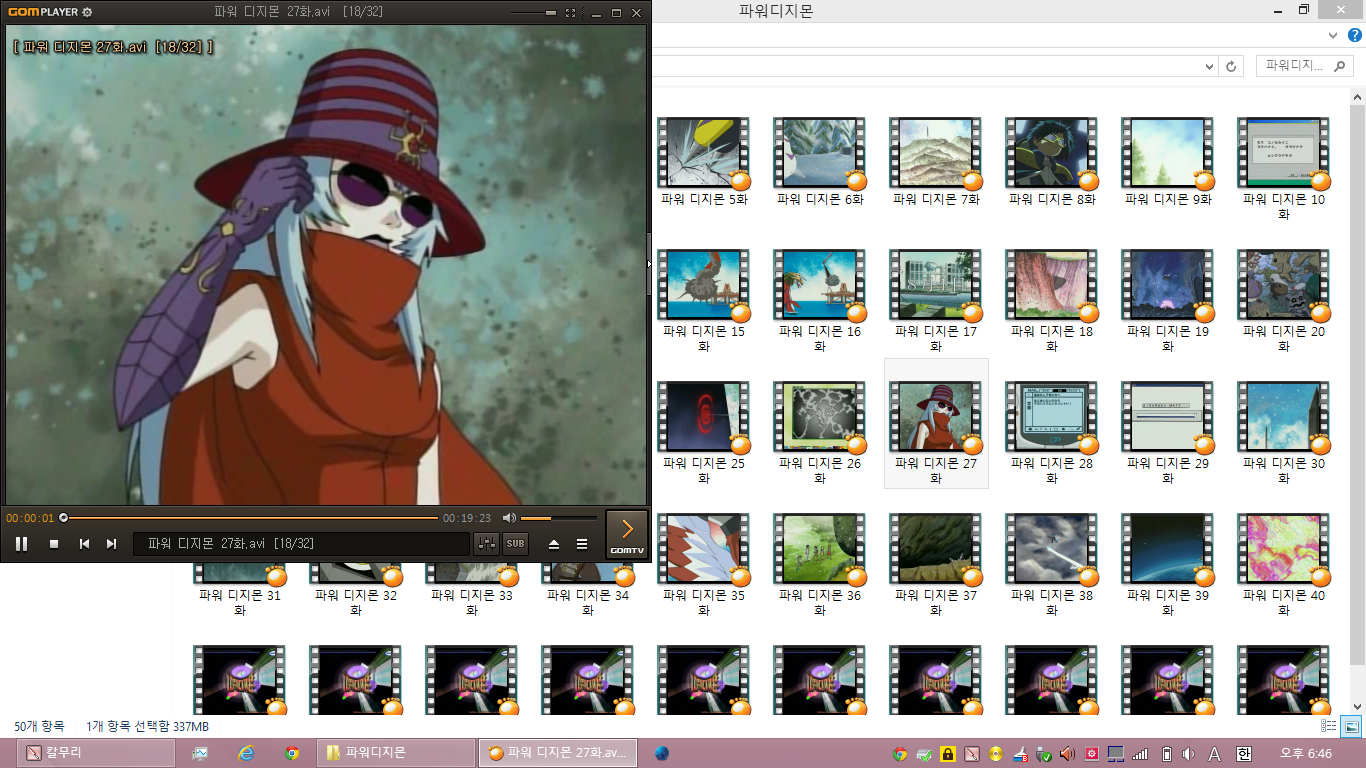
Task: Select the 파워 디지몬 18화 video file
Action: tap(1052, 300)
